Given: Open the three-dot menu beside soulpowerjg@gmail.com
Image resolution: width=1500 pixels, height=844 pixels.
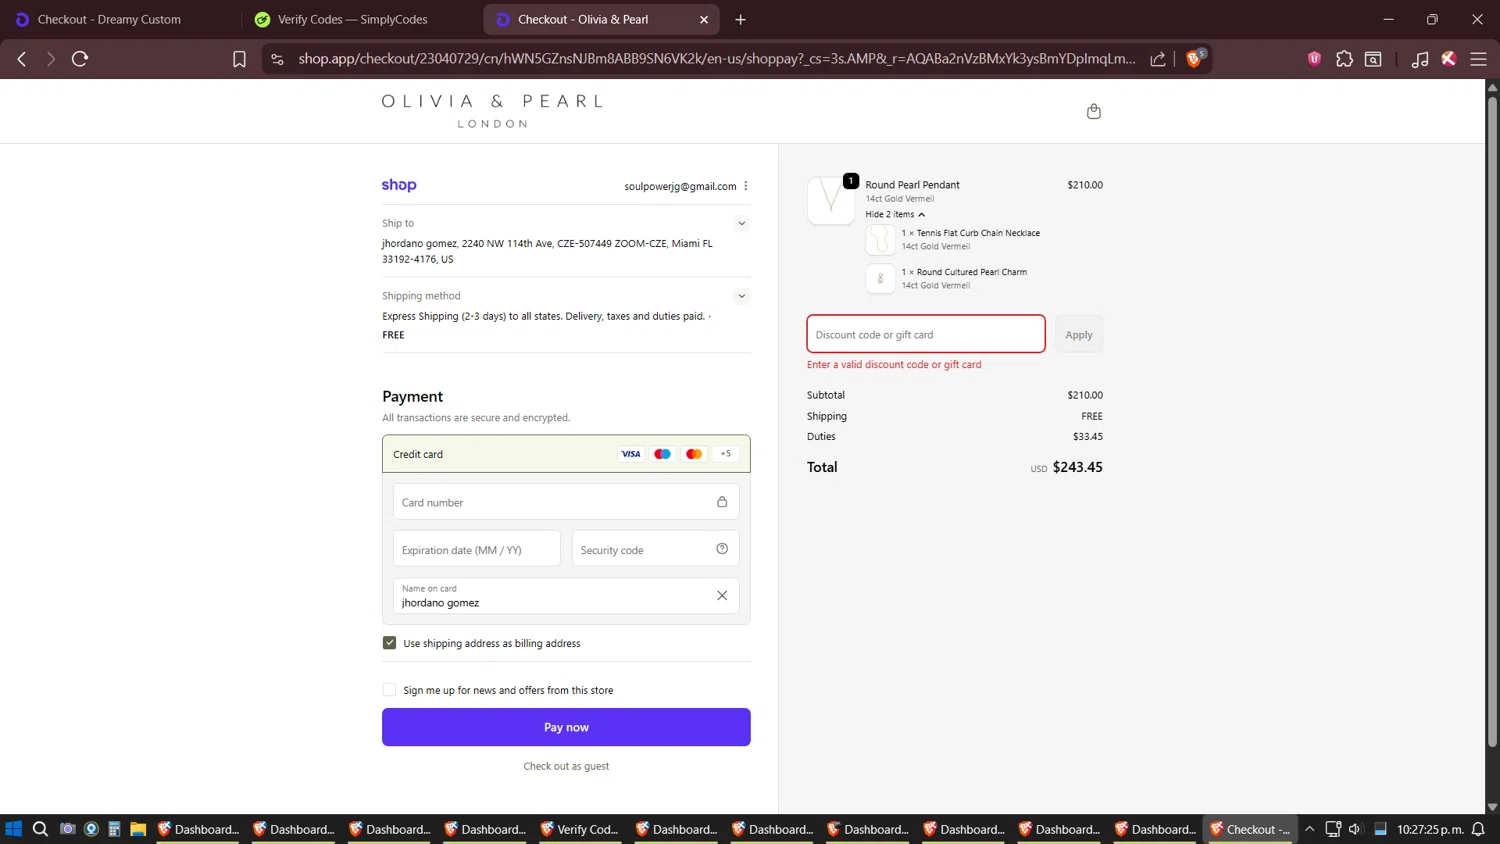Looking at the screenshot, I should point(746,186).
